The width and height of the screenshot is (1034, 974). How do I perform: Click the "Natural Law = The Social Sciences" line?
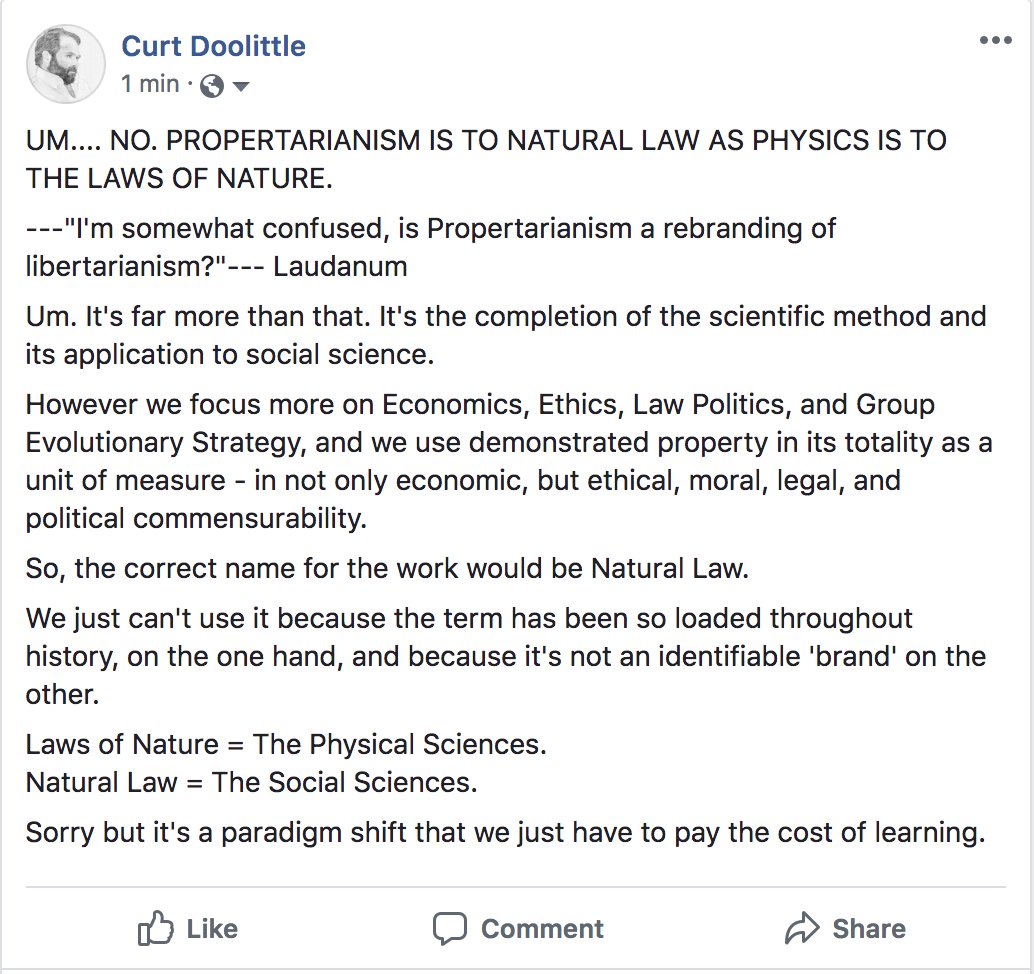pos(252,781)
